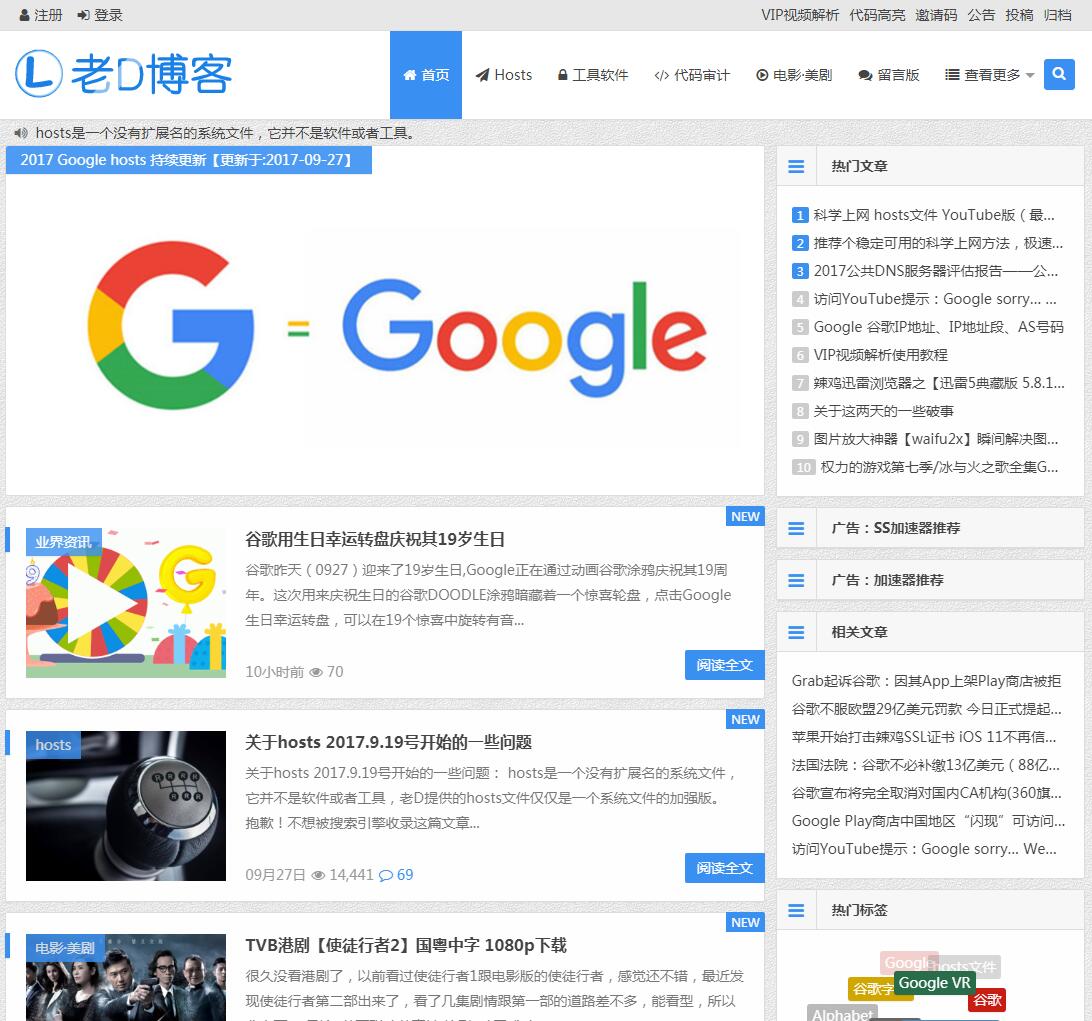The height and width of the screenshot is (1021, 1092).
Task: Click menu icon beside 相关文章 heading
Action: pos(796,632)
